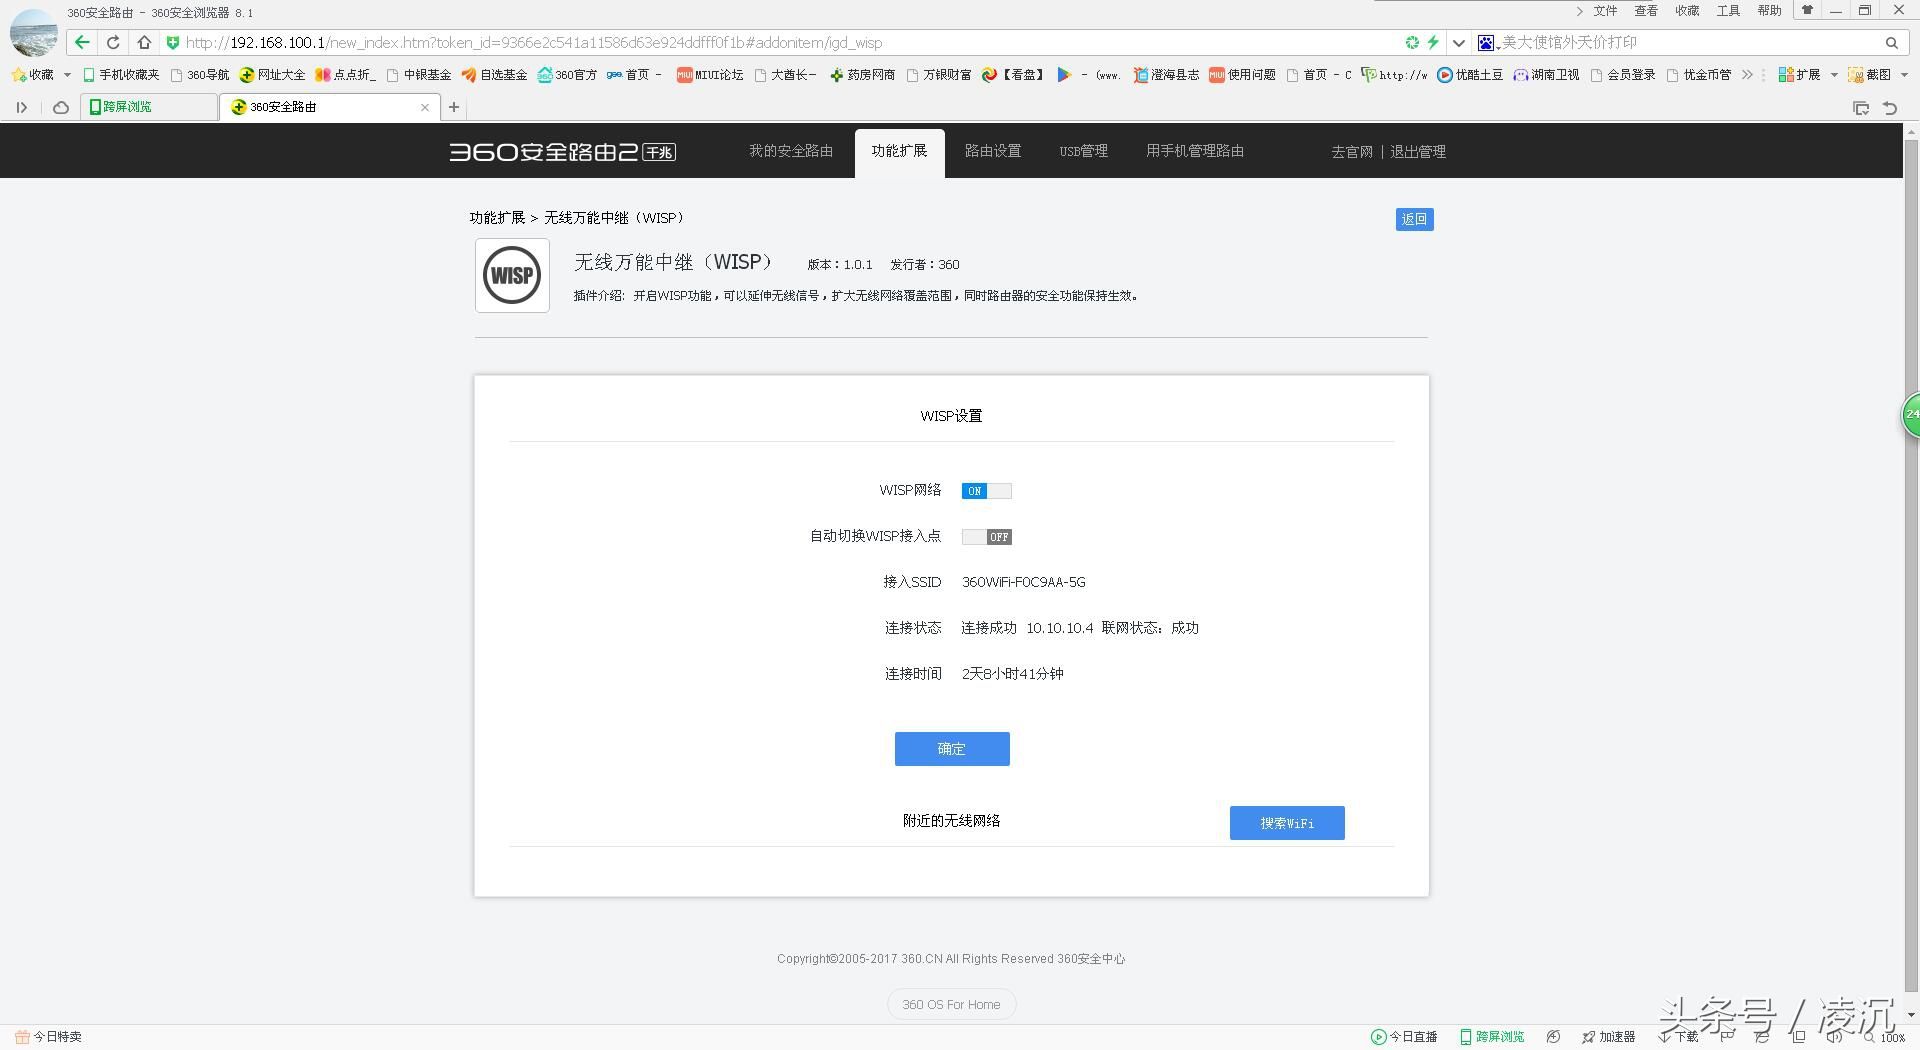Click the 截图 screenshot tool
The width and height of the screenshot is (1920, 1050).
tap(1870, 75)
